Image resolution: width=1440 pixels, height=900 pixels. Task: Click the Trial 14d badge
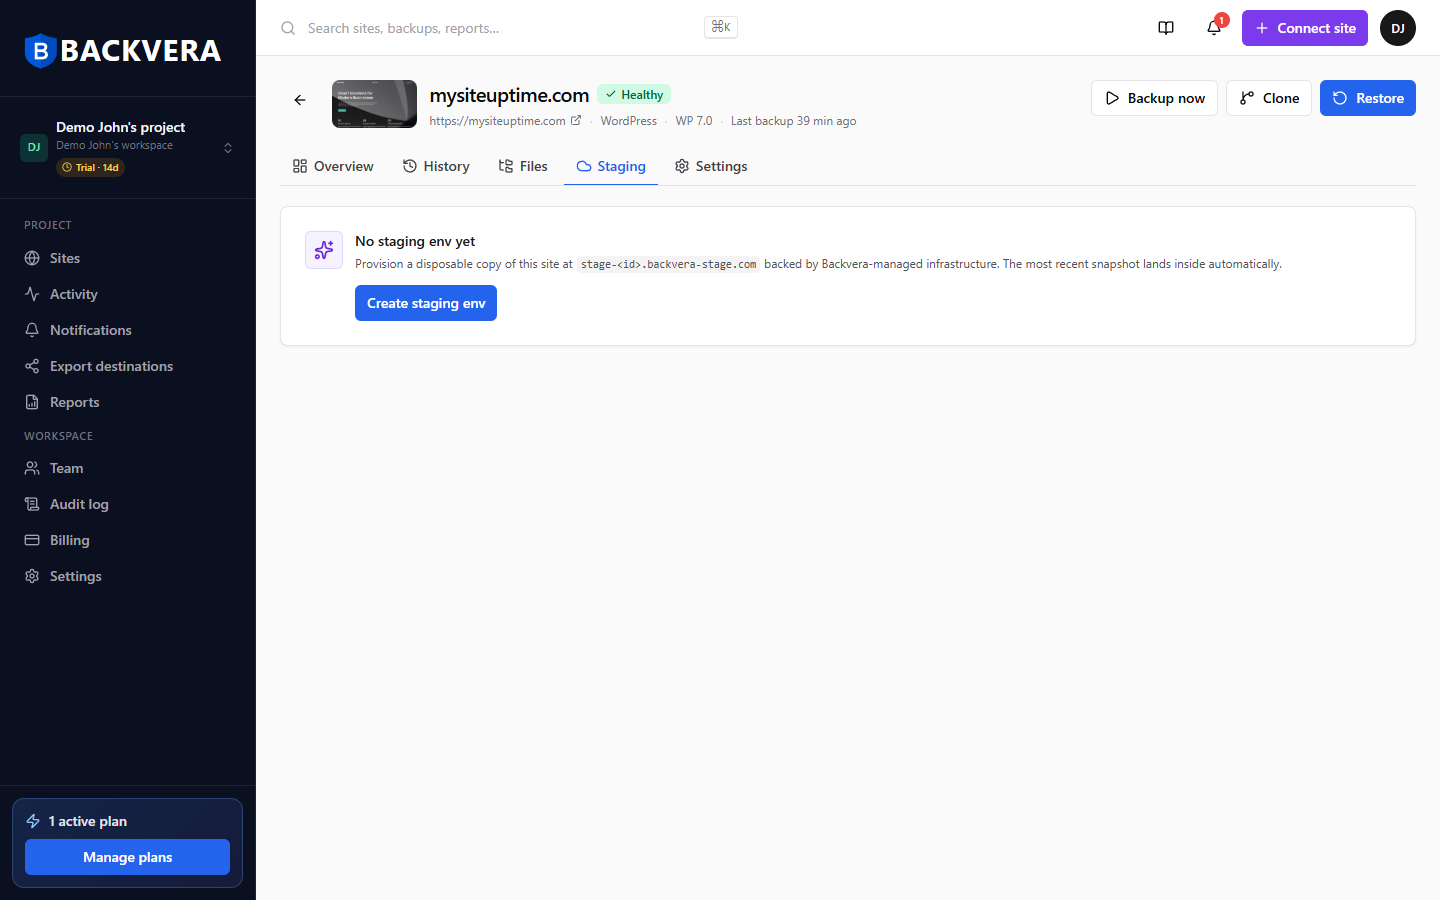pyautogui.click(x=90, y=167)
